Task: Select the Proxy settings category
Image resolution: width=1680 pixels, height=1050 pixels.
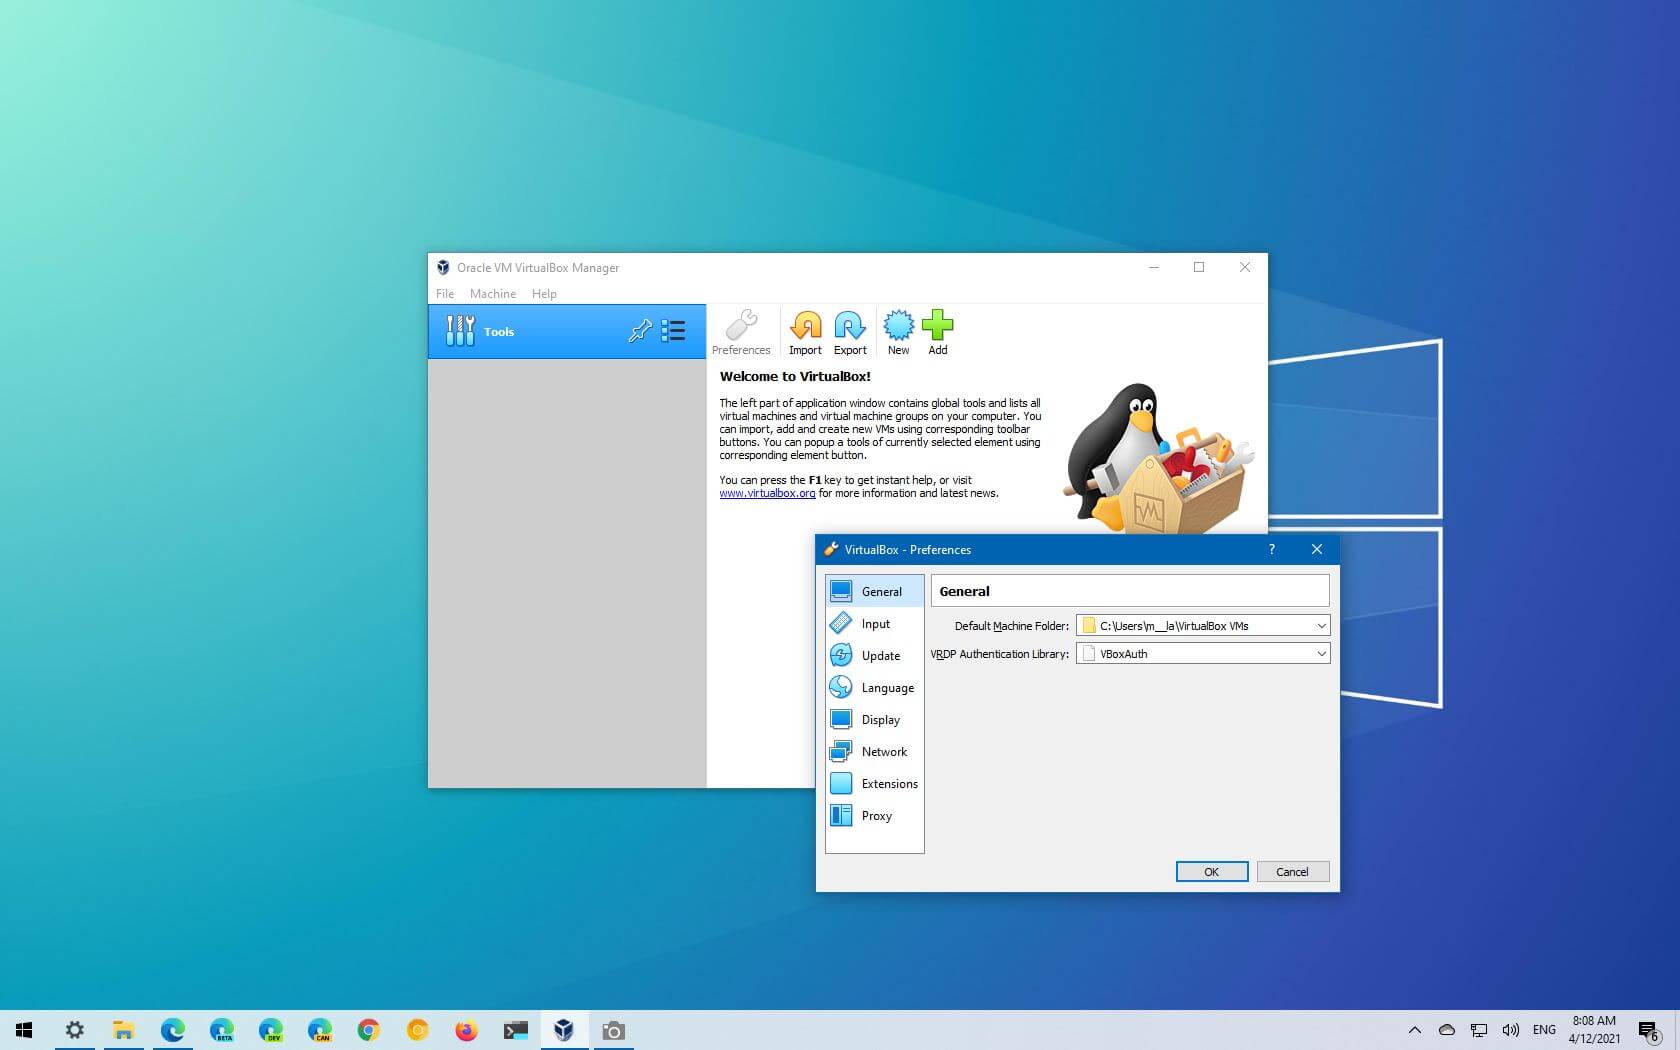Action: [874, 815]
